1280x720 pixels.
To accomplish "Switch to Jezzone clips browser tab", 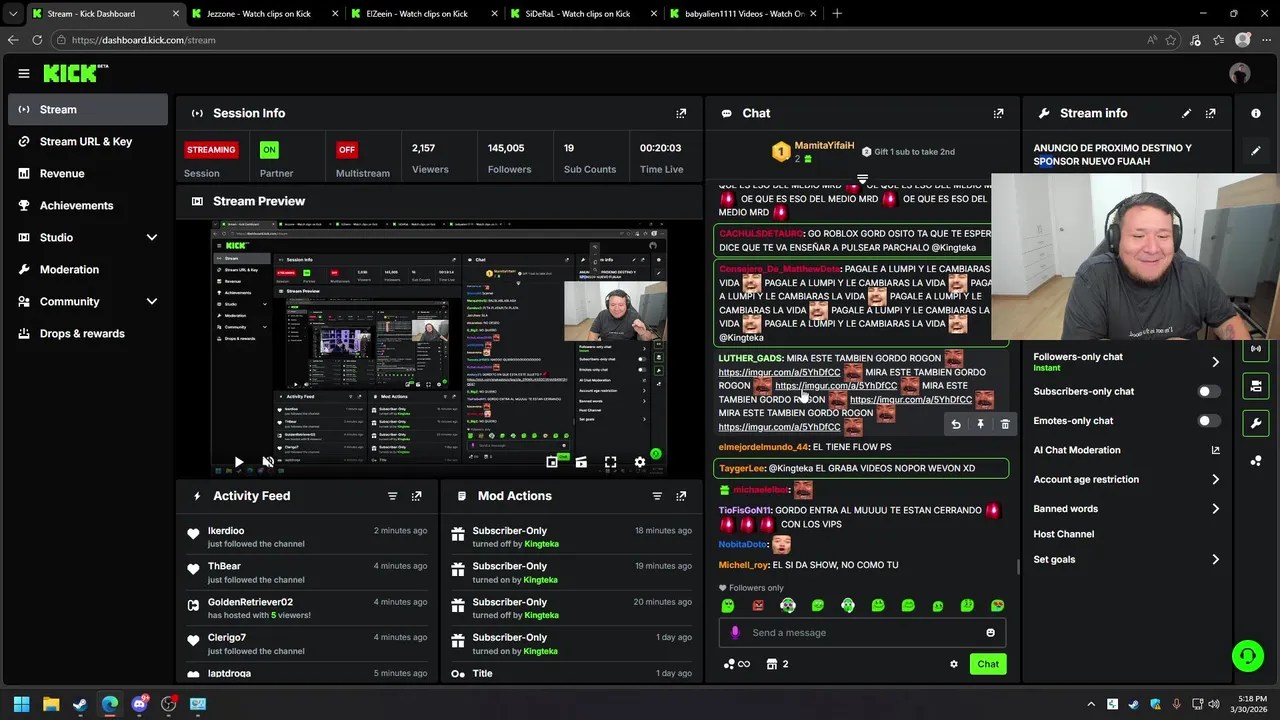I will pos(264,14).
